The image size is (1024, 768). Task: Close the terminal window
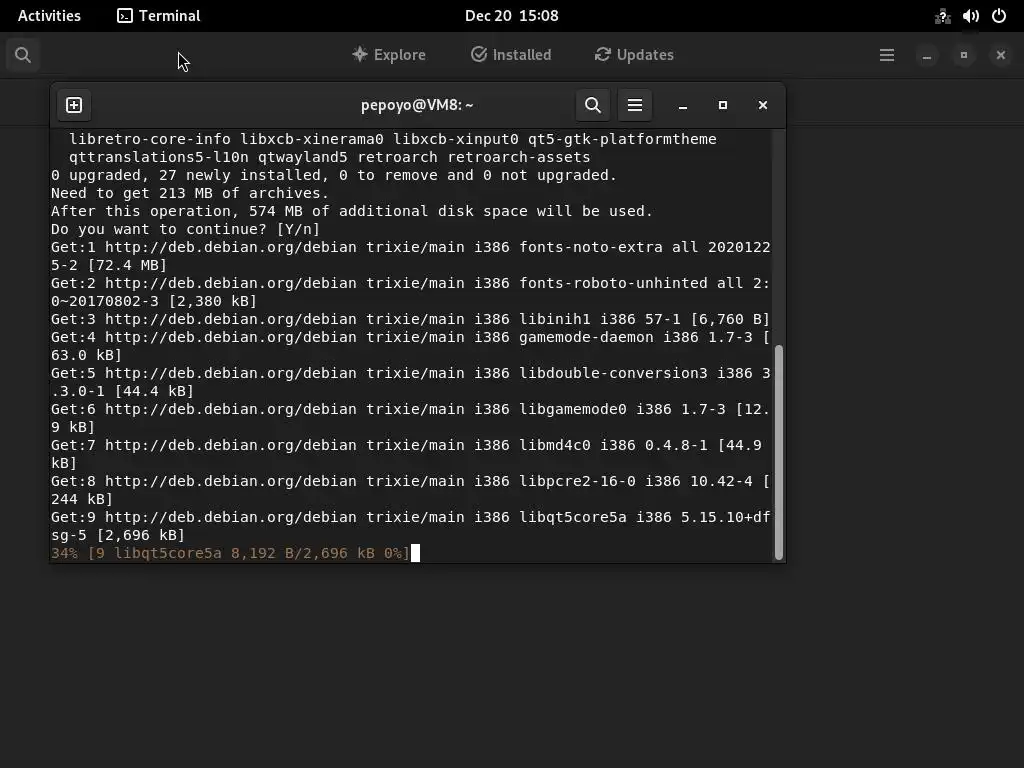762,105
